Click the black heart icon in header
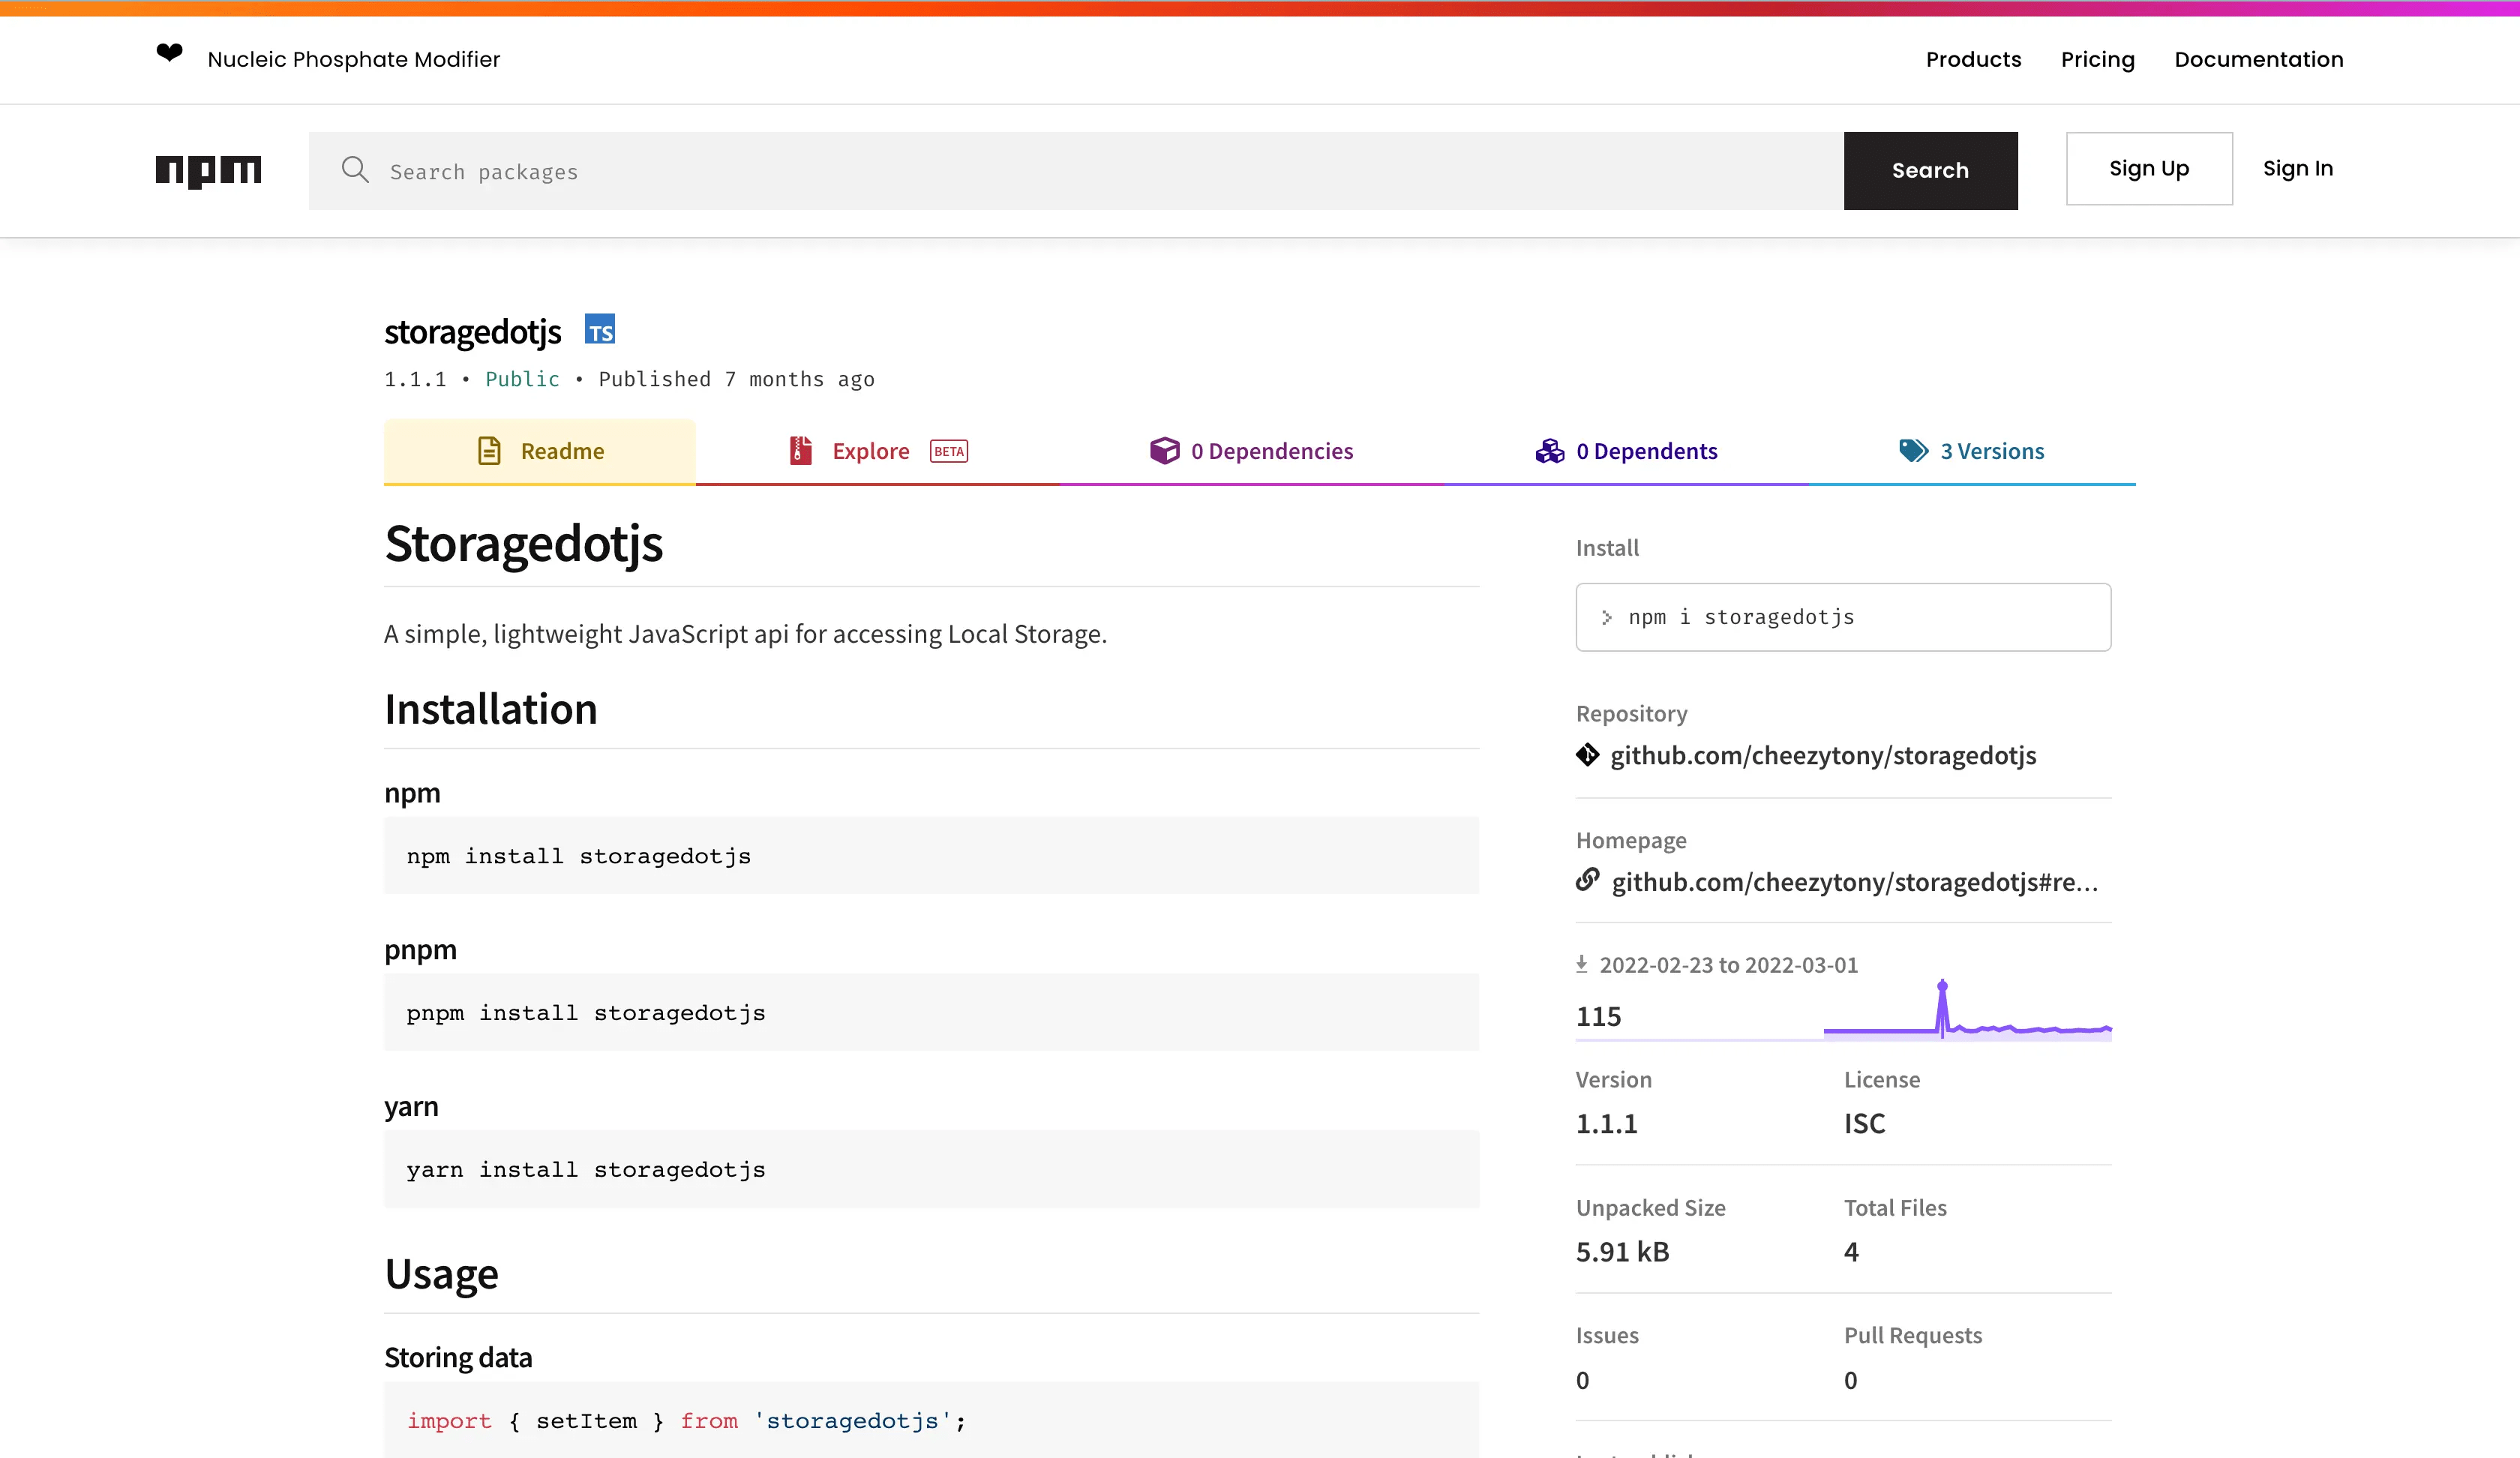This screenshot has height=1458, width=2520. (169, 52)
